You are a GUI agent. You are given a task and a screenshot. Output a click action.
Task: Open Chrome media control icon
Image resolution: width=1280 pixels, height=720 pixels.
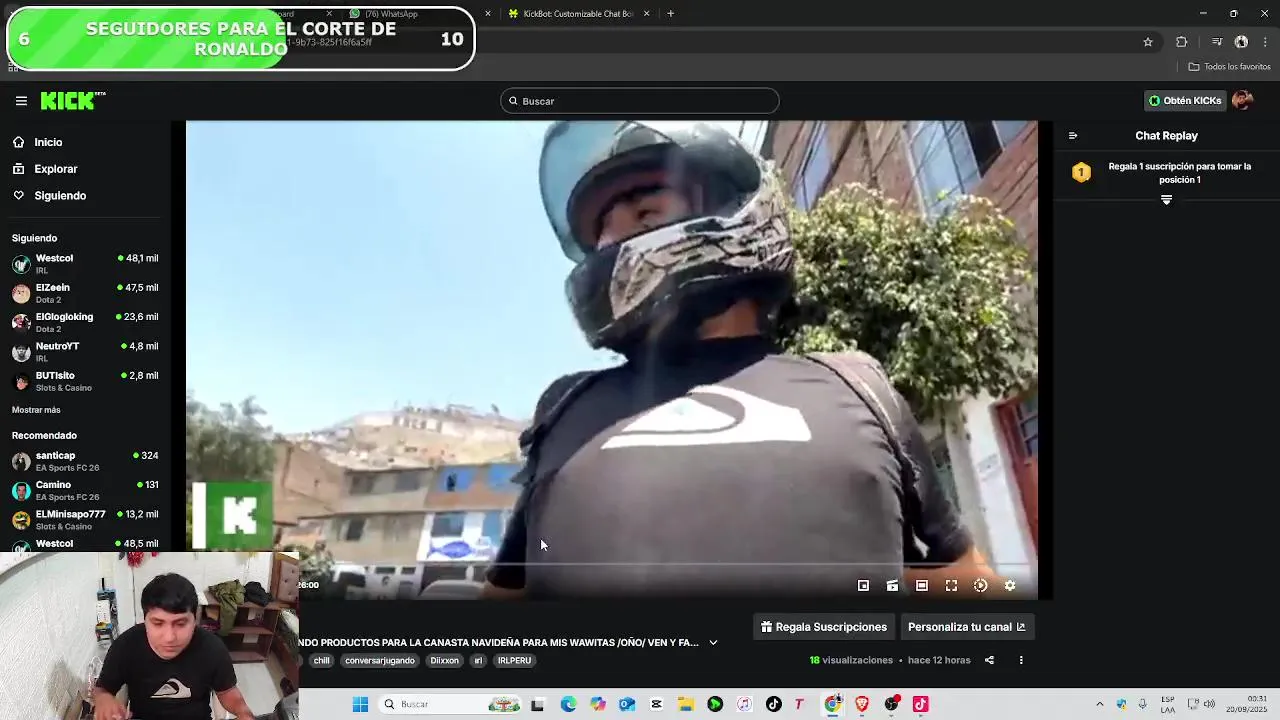pos(1217,42)
